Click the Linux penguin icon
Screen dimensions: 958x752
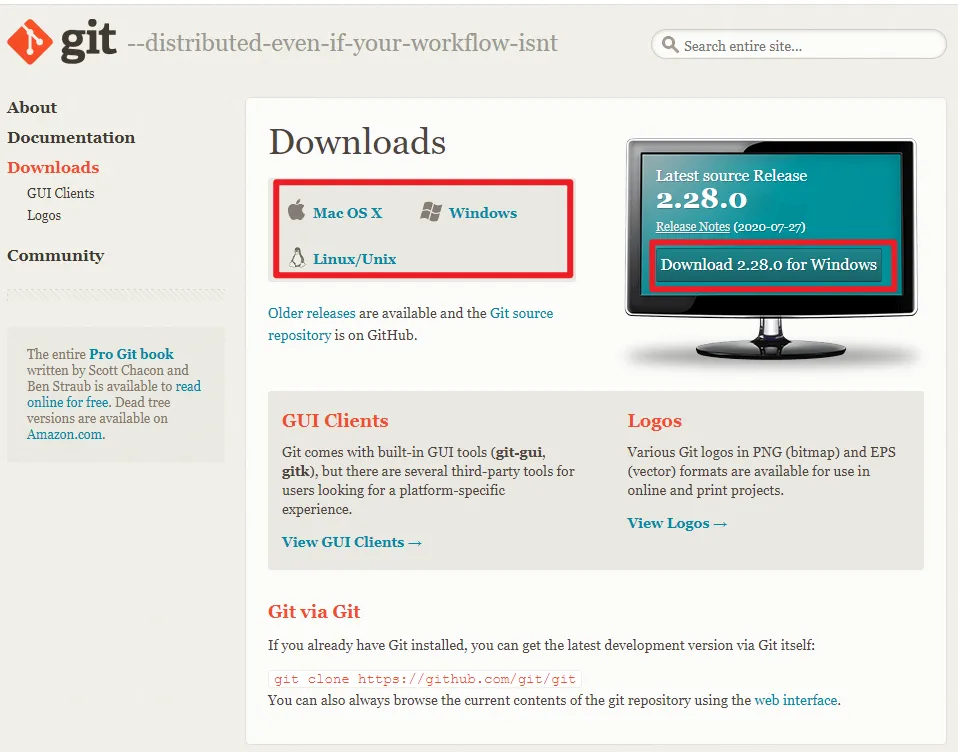coord(297,257)
